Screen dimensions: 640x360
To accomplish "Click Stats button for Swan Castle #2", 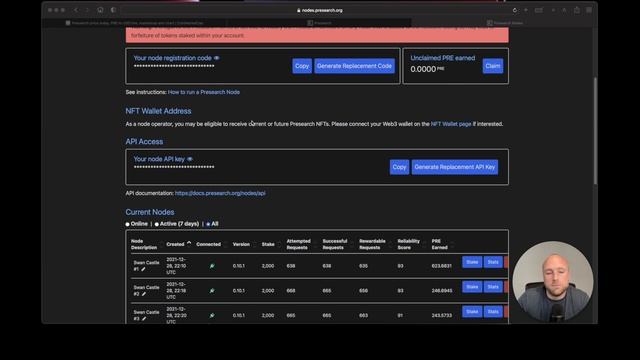I will [493, 287].
